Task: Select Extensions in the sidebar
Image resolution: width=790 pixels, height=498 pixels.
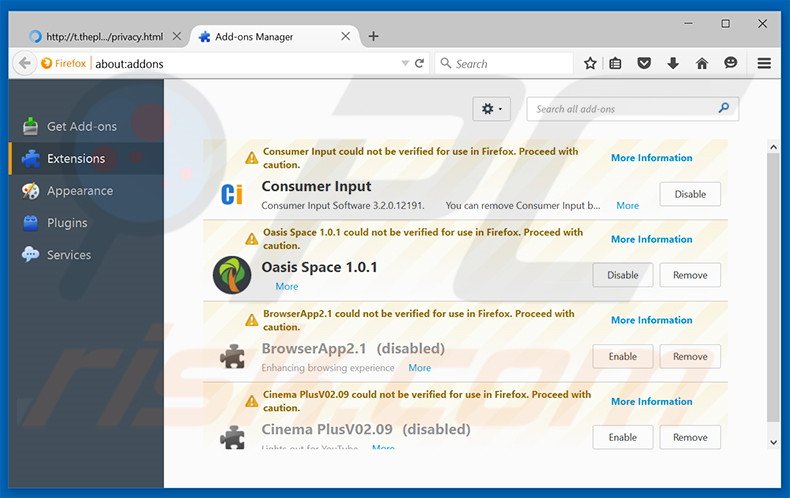Action: pyautogui.click(x=86, y=159)
